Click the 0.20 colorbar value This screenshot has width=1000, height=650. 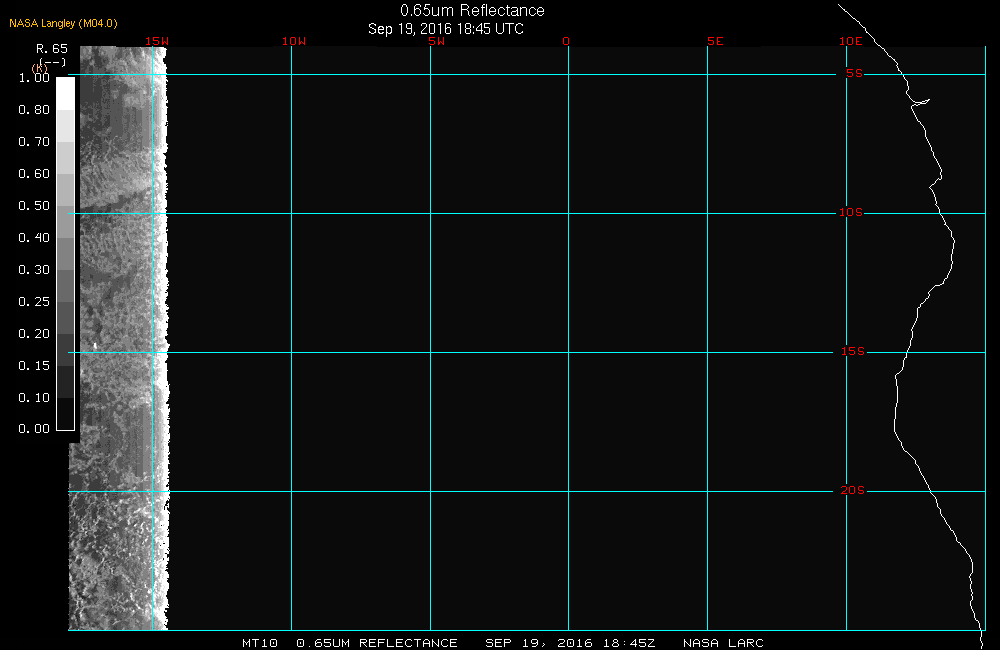click(x=34, y=333)
